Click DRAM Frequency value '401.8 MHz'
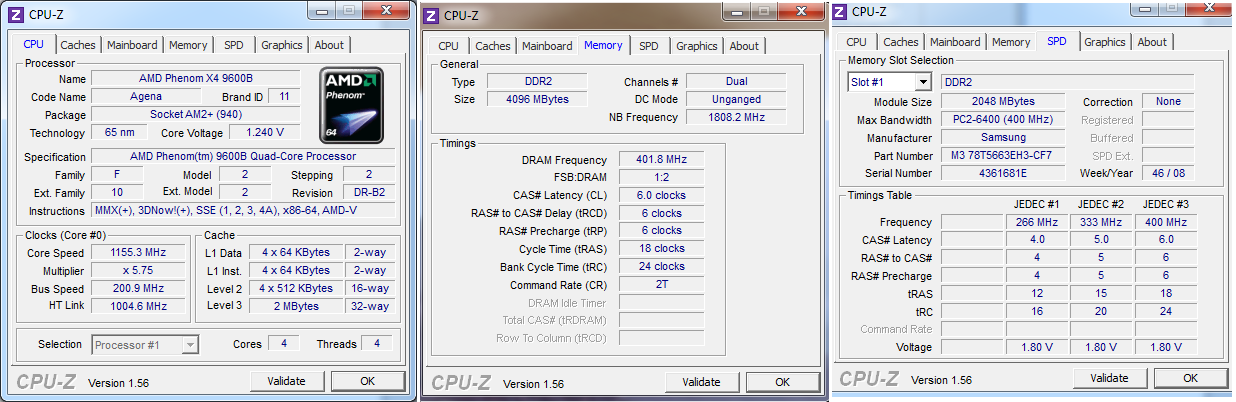This screenshot has height=402, width=1236. pyautogui.click(x=661, y=160)
